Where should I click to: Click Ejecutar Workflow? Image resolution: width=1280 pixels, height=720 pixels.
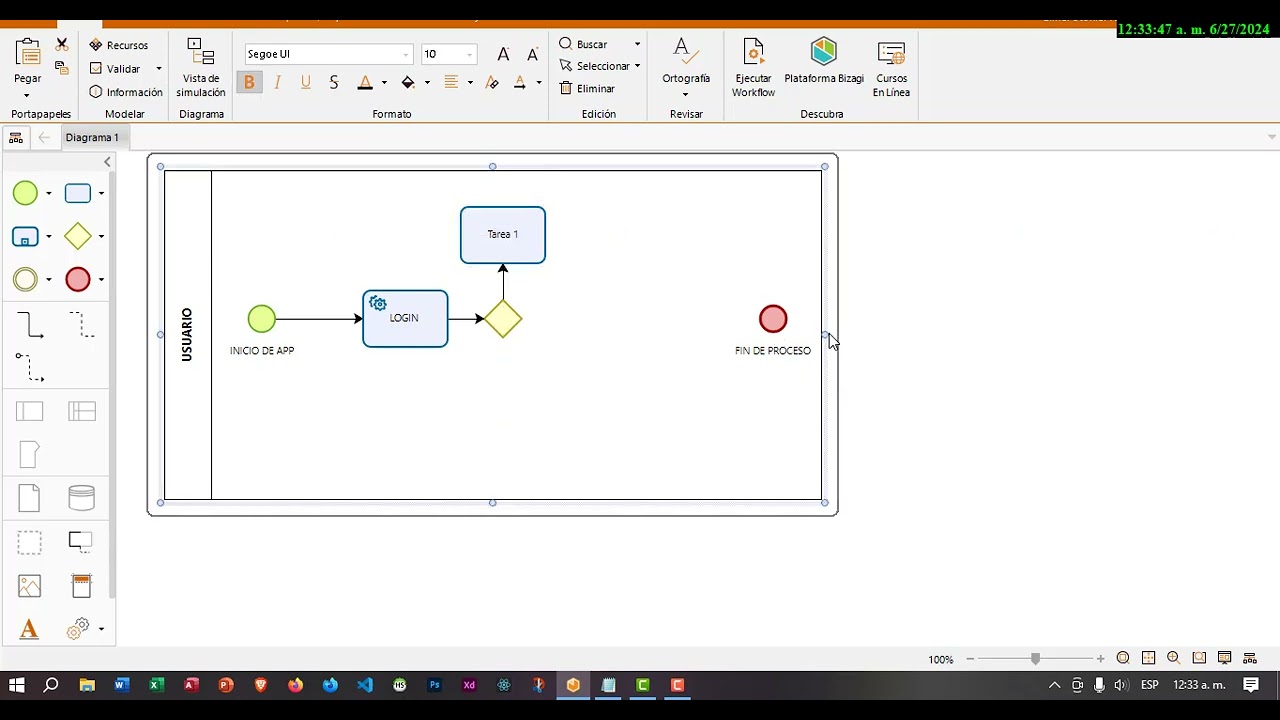[x=753, y=68]
